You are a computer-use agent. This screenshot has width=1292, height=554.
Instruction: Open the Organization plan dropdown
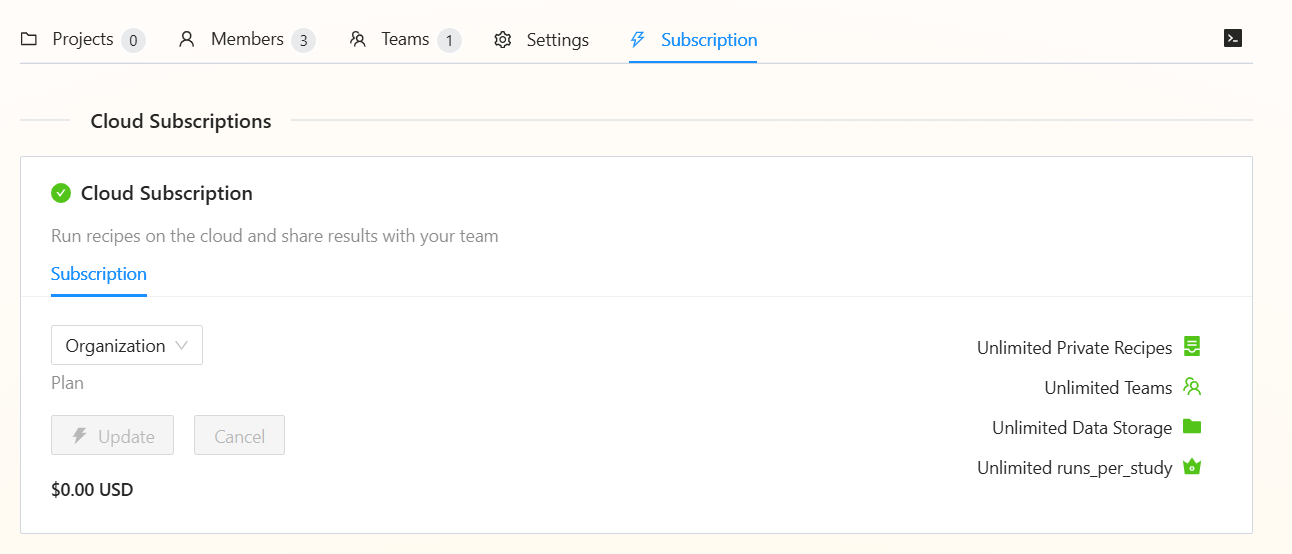pyautogui.click(x=126, y=345)
